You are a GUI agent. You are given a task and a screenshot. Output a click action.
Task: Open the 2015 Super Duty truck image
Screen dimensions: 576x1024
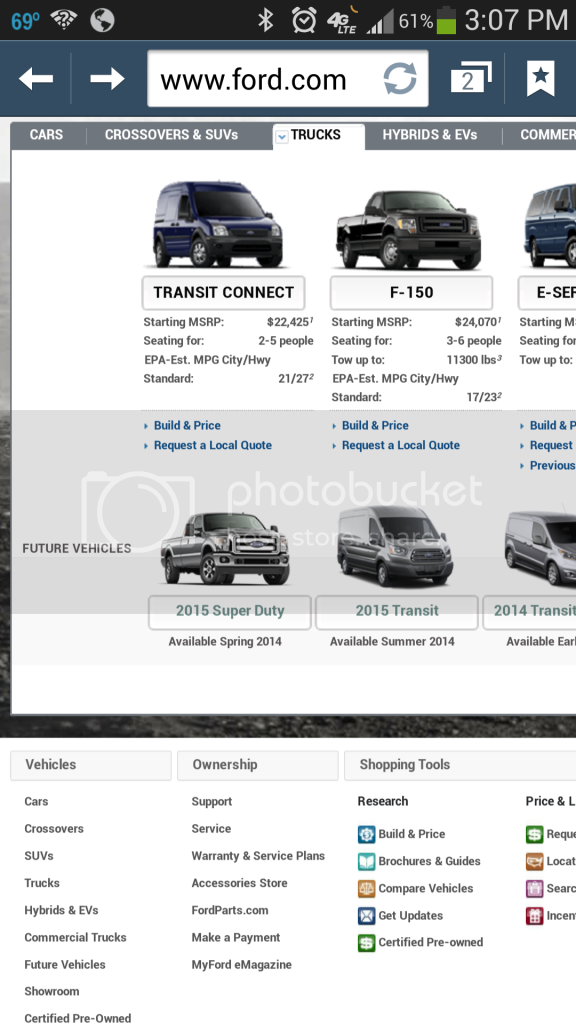point(225,549)
